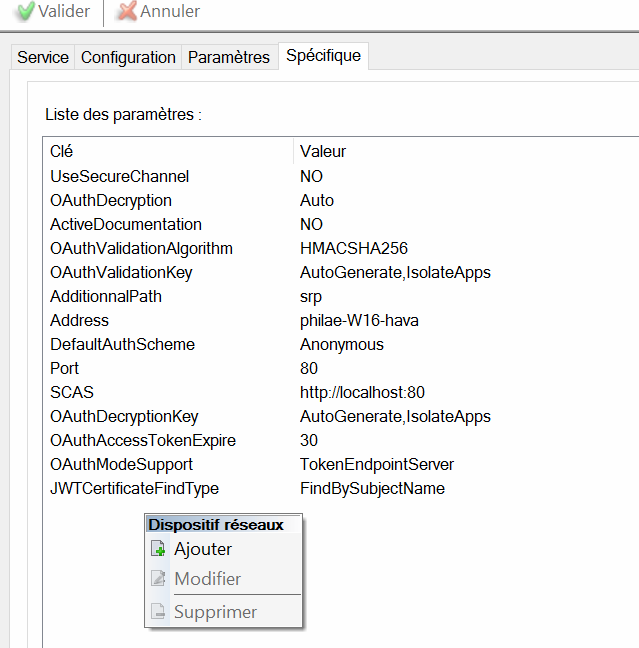
Task: Choose Ajouter from the context menu
Action: (203, 549)
